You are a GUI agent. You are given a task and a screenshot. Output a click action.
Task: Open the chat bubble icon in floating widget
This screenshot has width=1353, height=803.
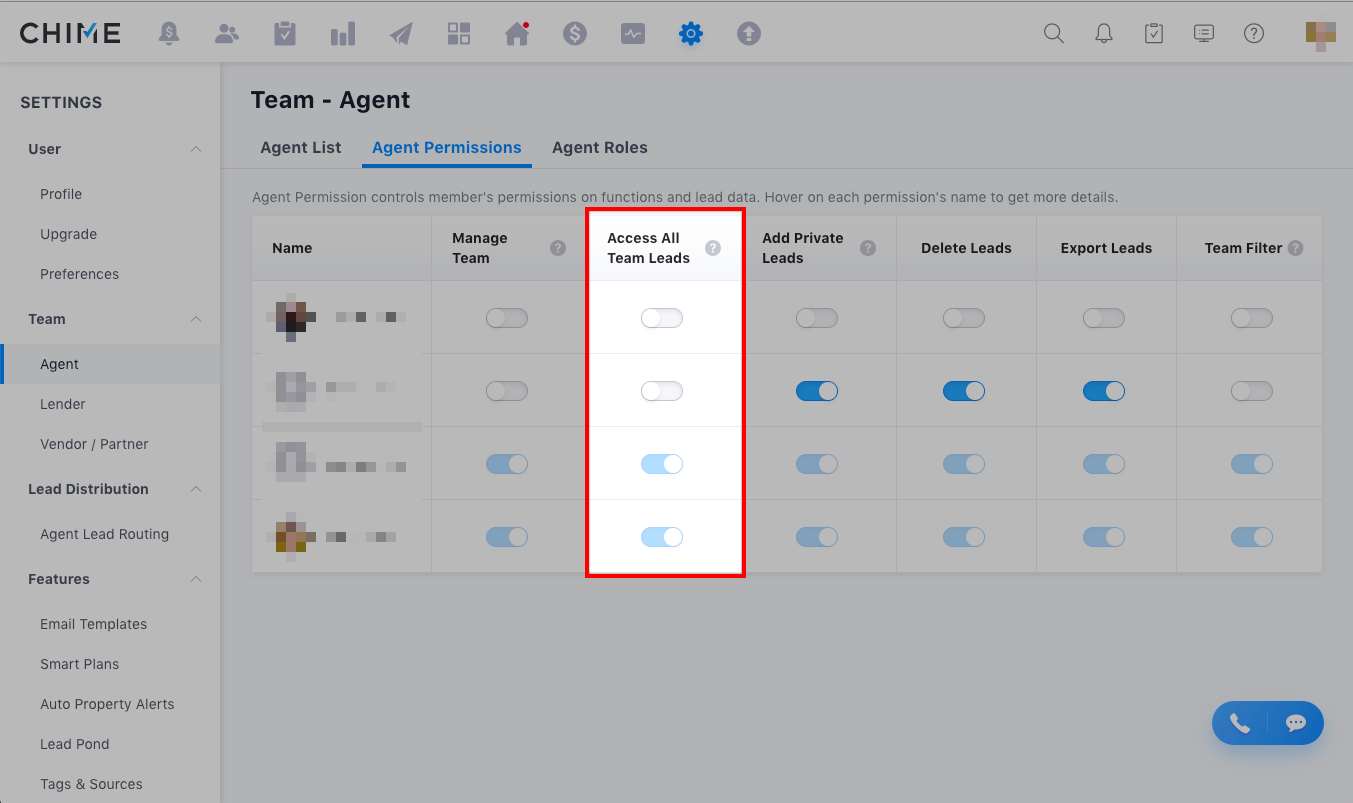click(1296, 723)
